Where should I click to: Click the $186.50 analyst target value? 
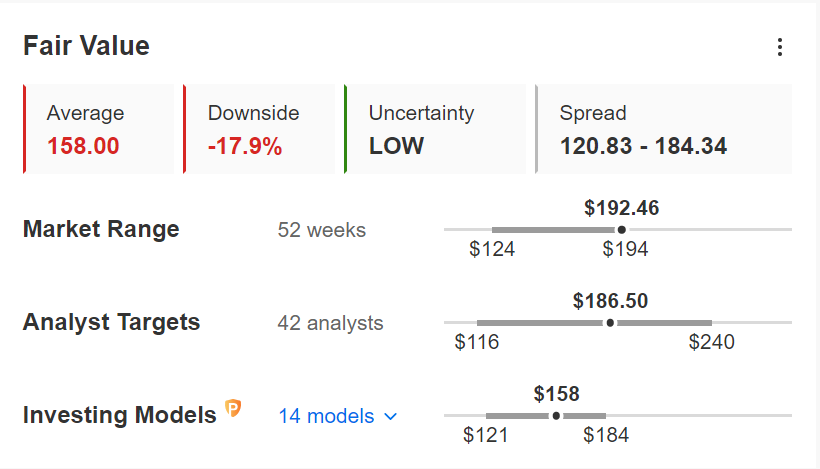(x=610, y=301)
